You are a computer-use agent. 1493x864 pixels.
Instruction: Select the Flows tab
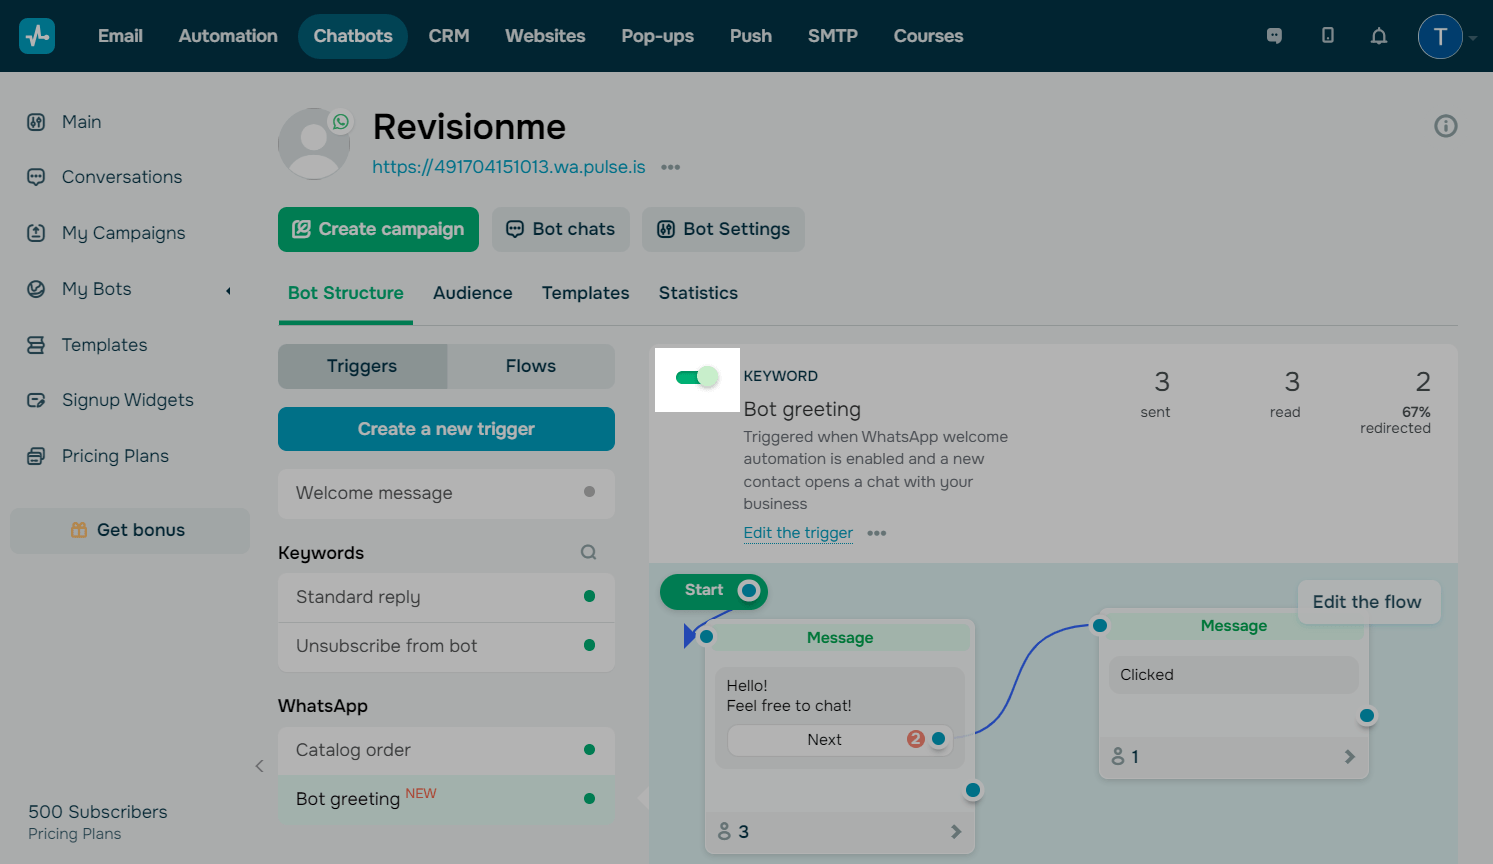point(530,366)
